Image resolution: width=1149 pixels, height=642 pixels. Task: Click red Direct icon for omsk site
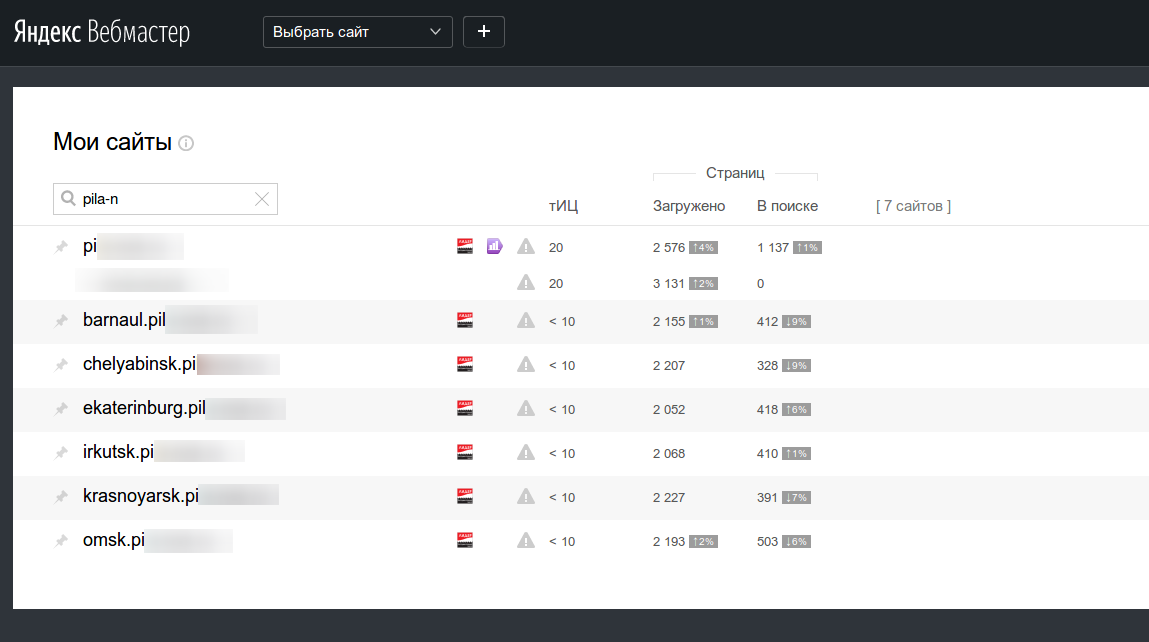coord(464,541)
